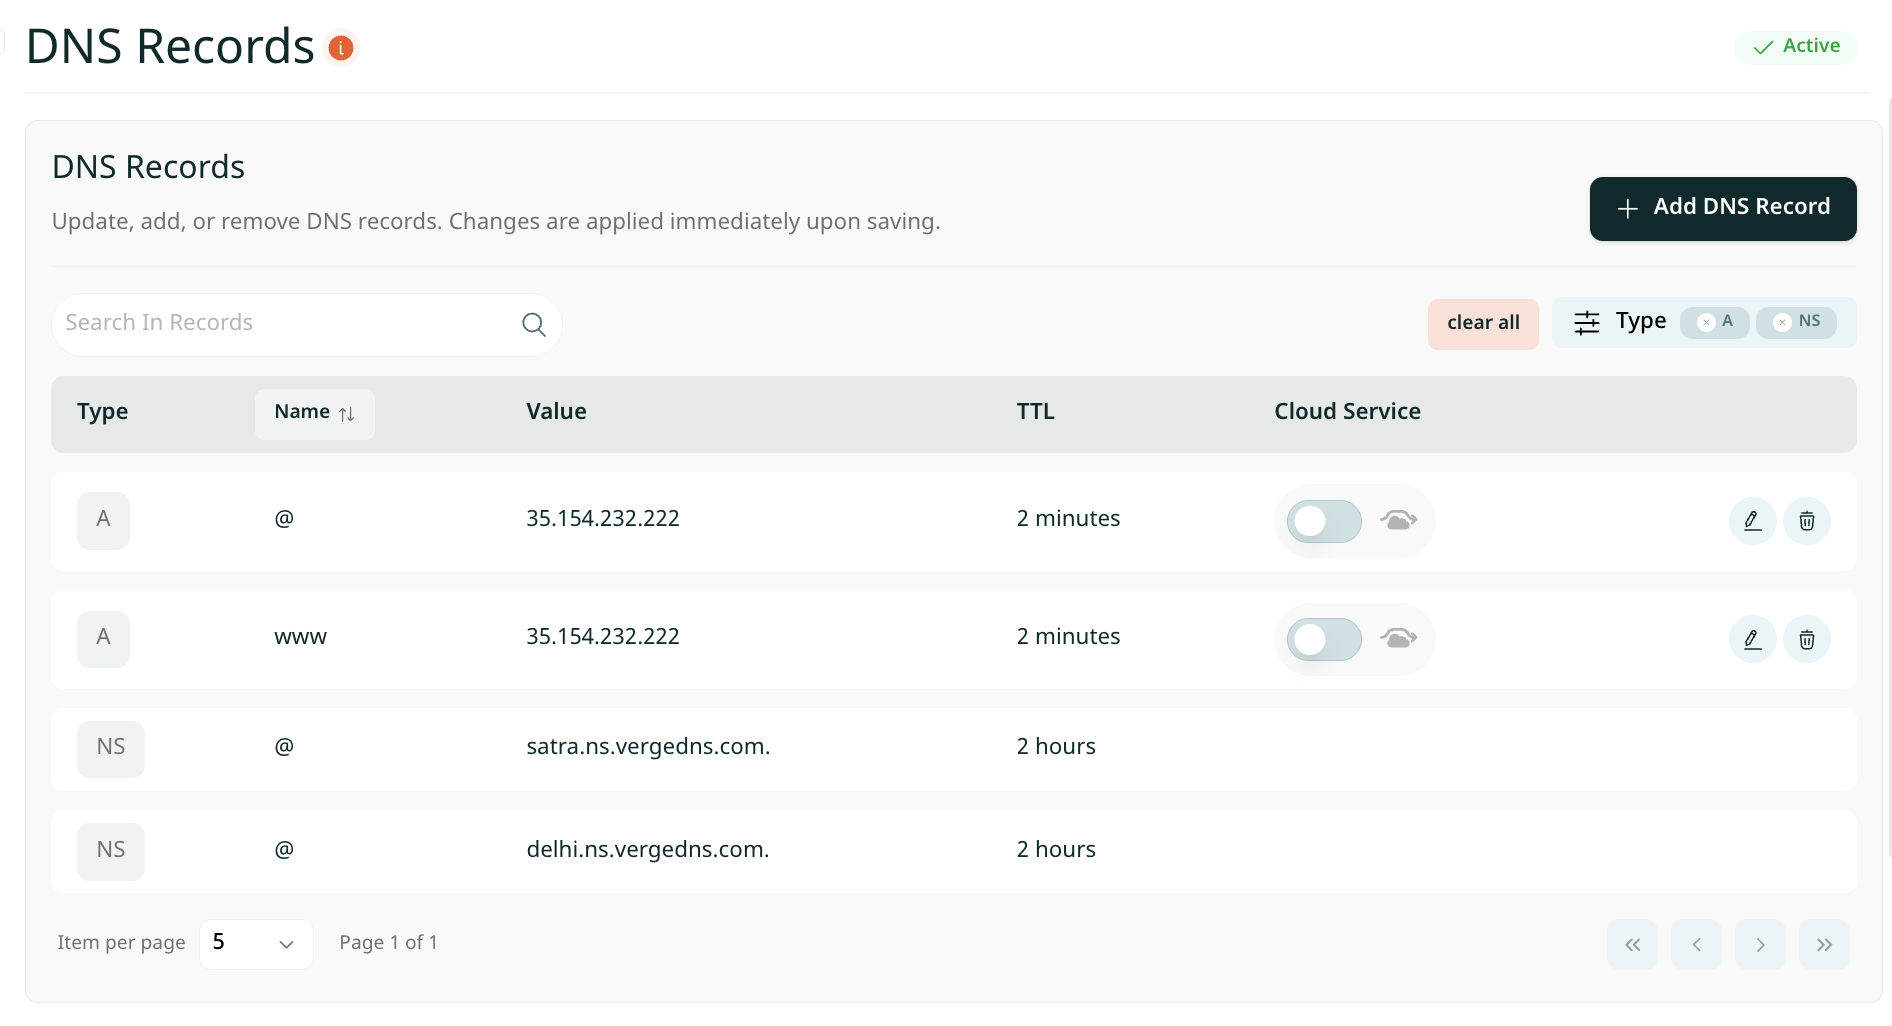
Task: Edit the www A record with pencil icon
Action: coord(1752,639)
